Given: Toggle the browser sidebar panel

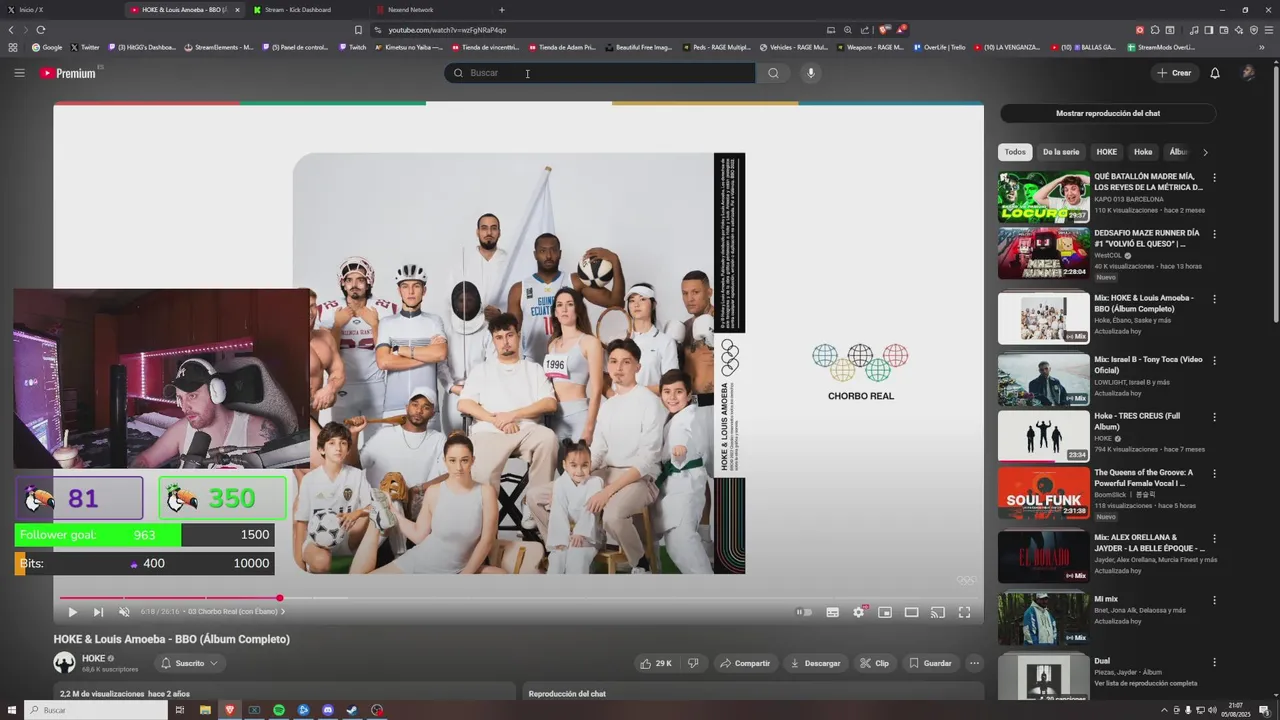Looking at the screenshot, I should [x=1209, y=30].
